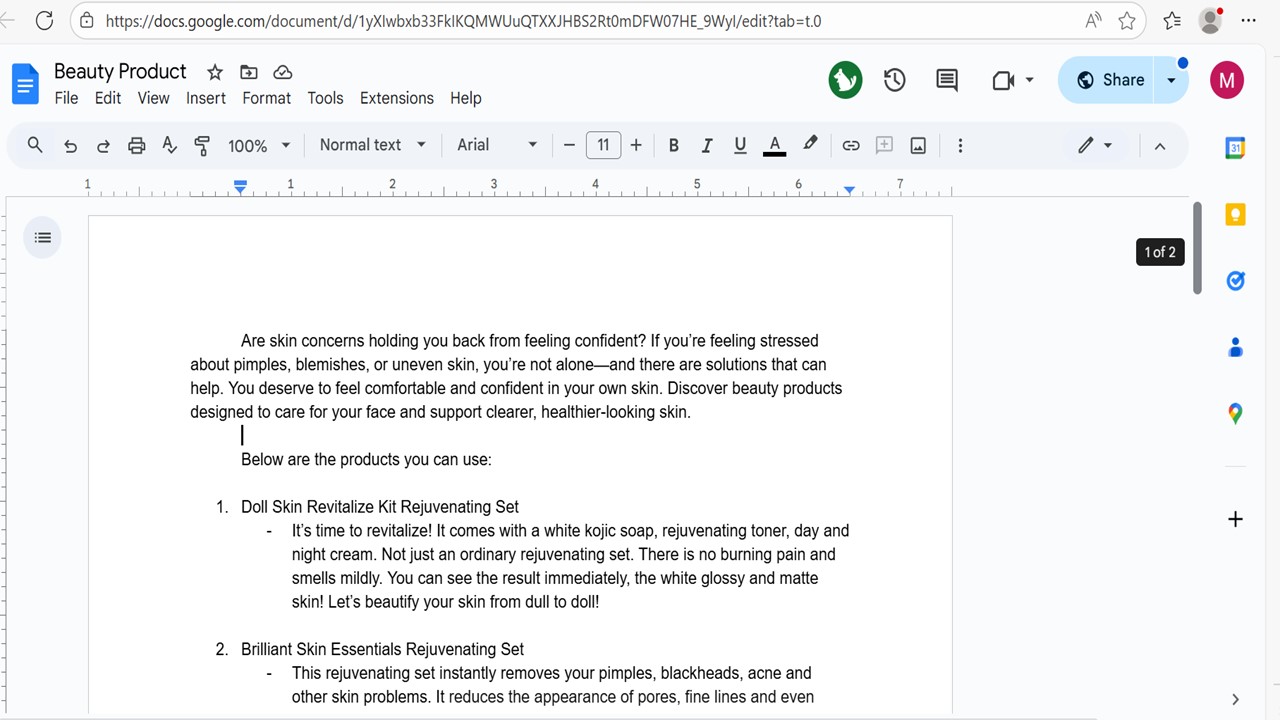
Task: Undo the last edit
Action: coord(70,146)
